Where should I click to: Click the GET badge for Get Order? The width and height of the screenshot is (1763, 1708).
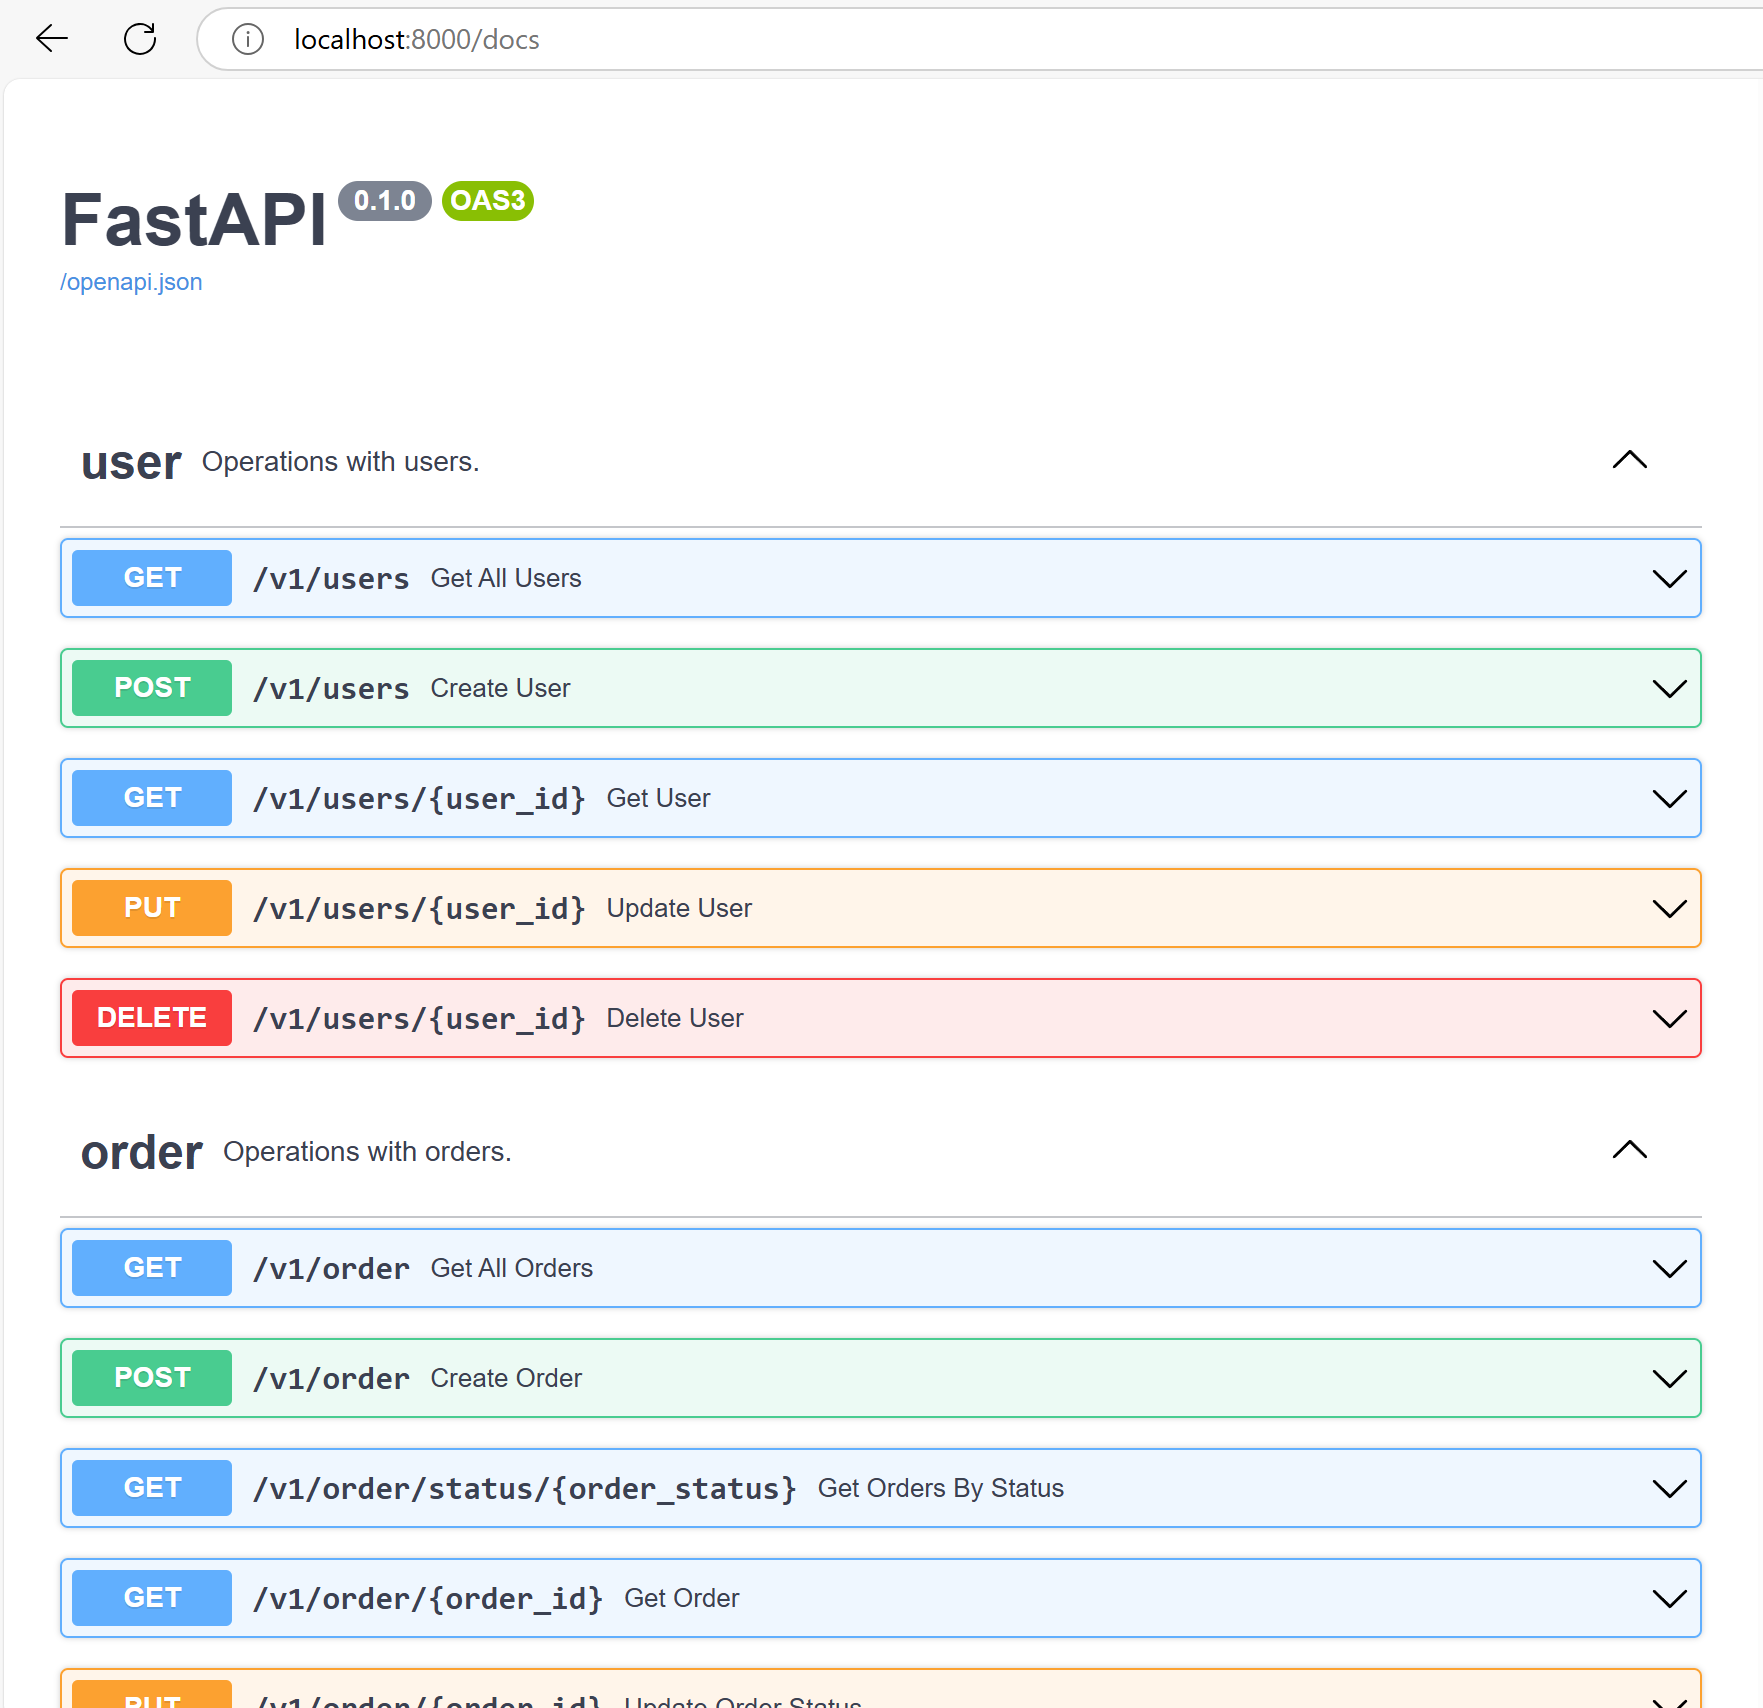coord(152,1598)
